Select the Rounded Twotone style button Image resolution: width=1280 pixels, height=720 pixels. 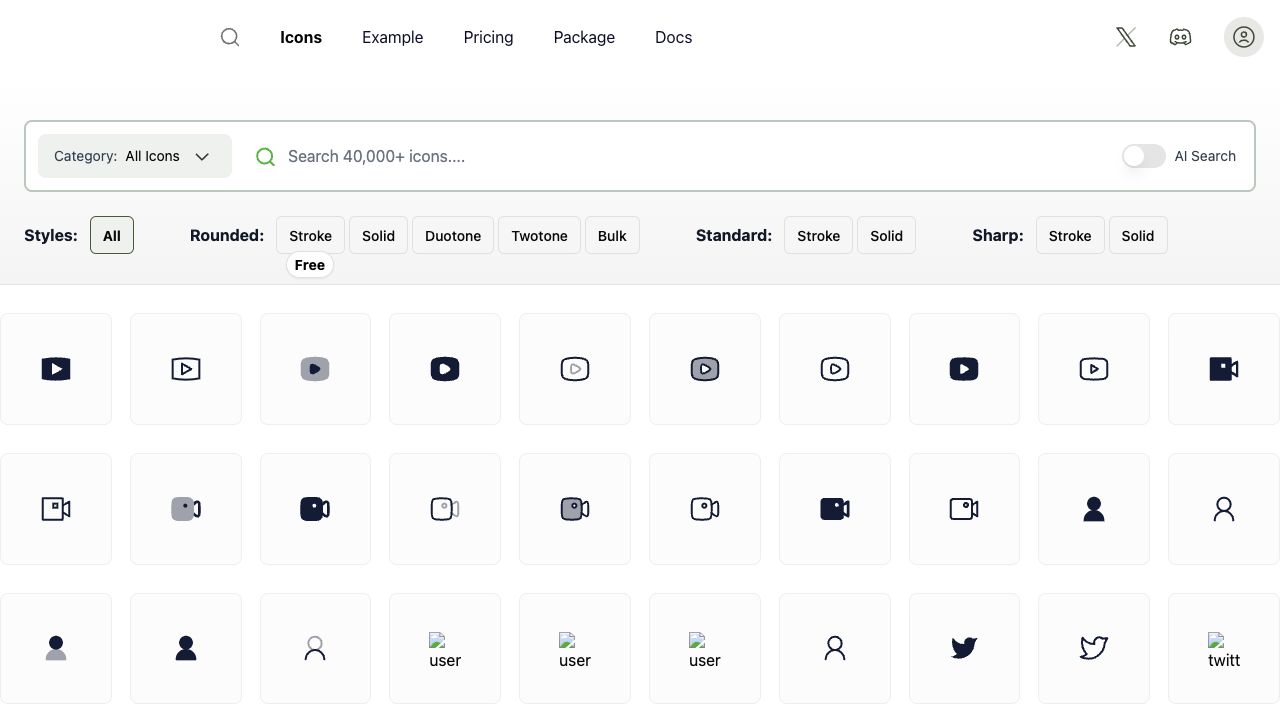click(539, 236)
